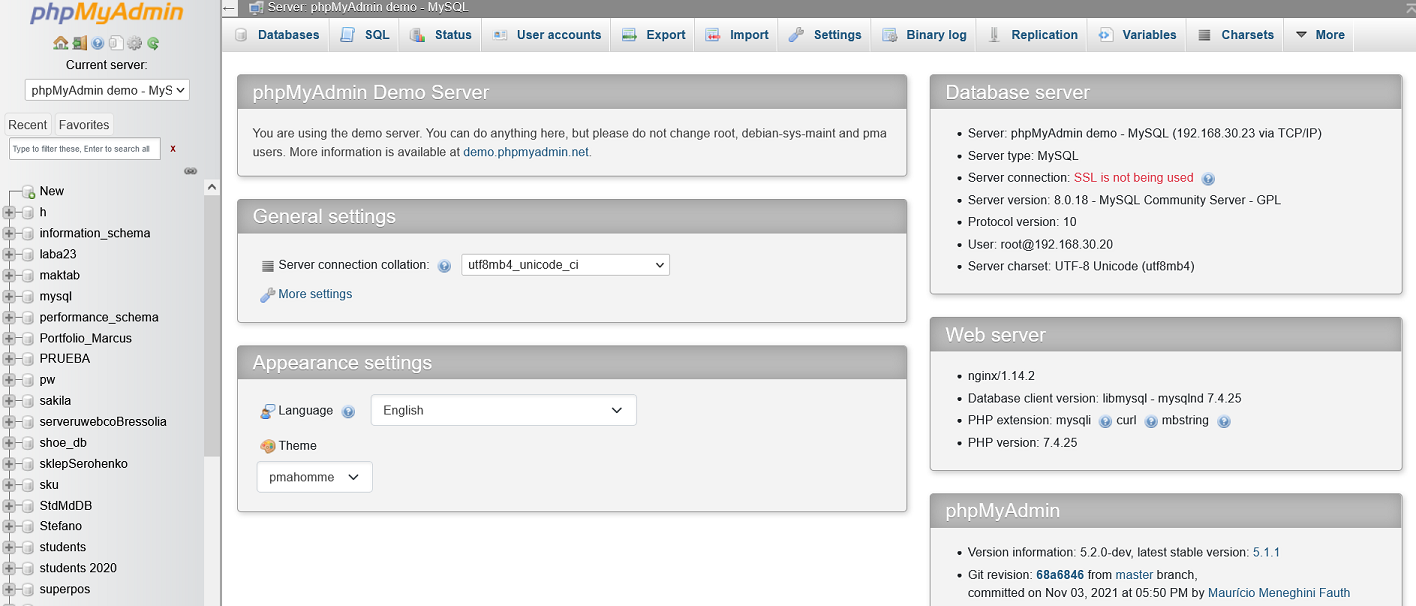This screenshot has width=1416, height=606.
Task: Open the Variables tab
Action: [1137, 34]
